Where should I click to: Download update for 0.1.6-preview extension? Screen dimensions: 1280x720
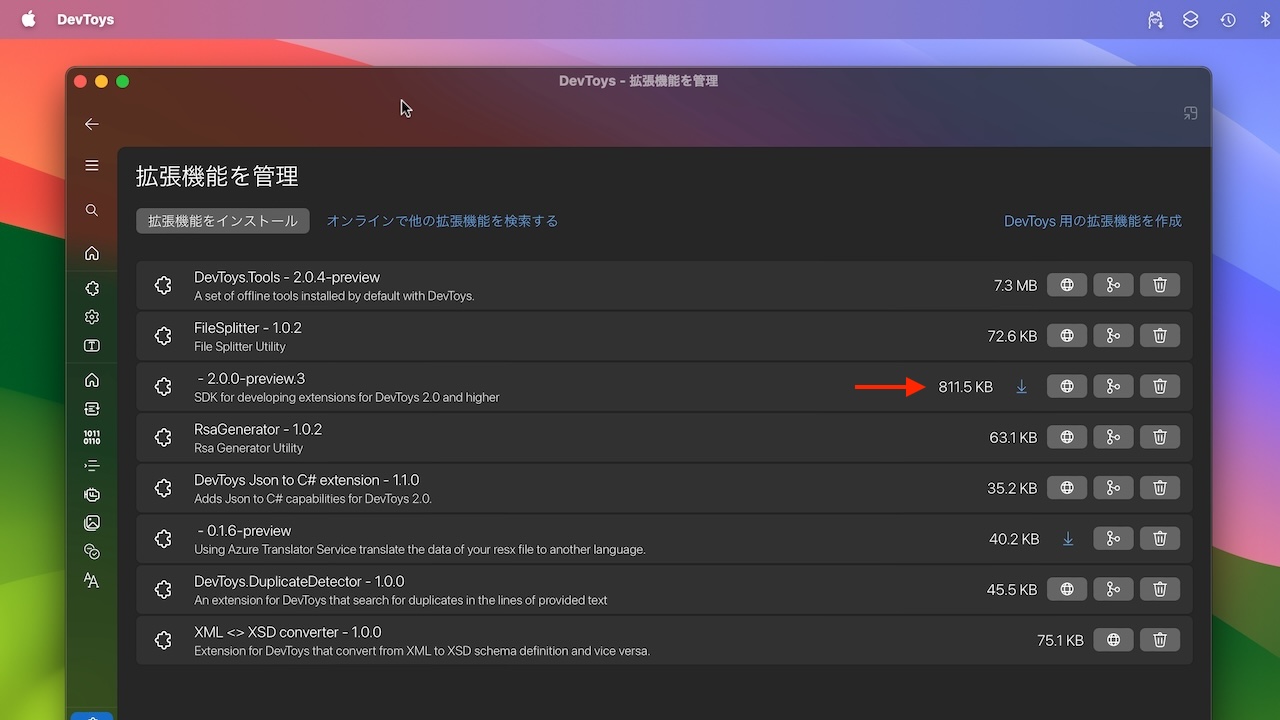click(x=1067, y=539)
